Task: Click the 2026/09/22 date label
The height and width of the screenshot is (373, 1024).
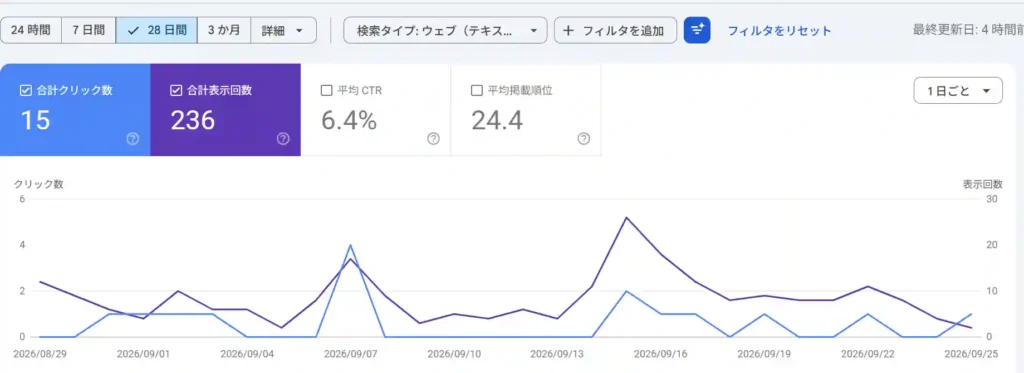Action: (869, 353)
